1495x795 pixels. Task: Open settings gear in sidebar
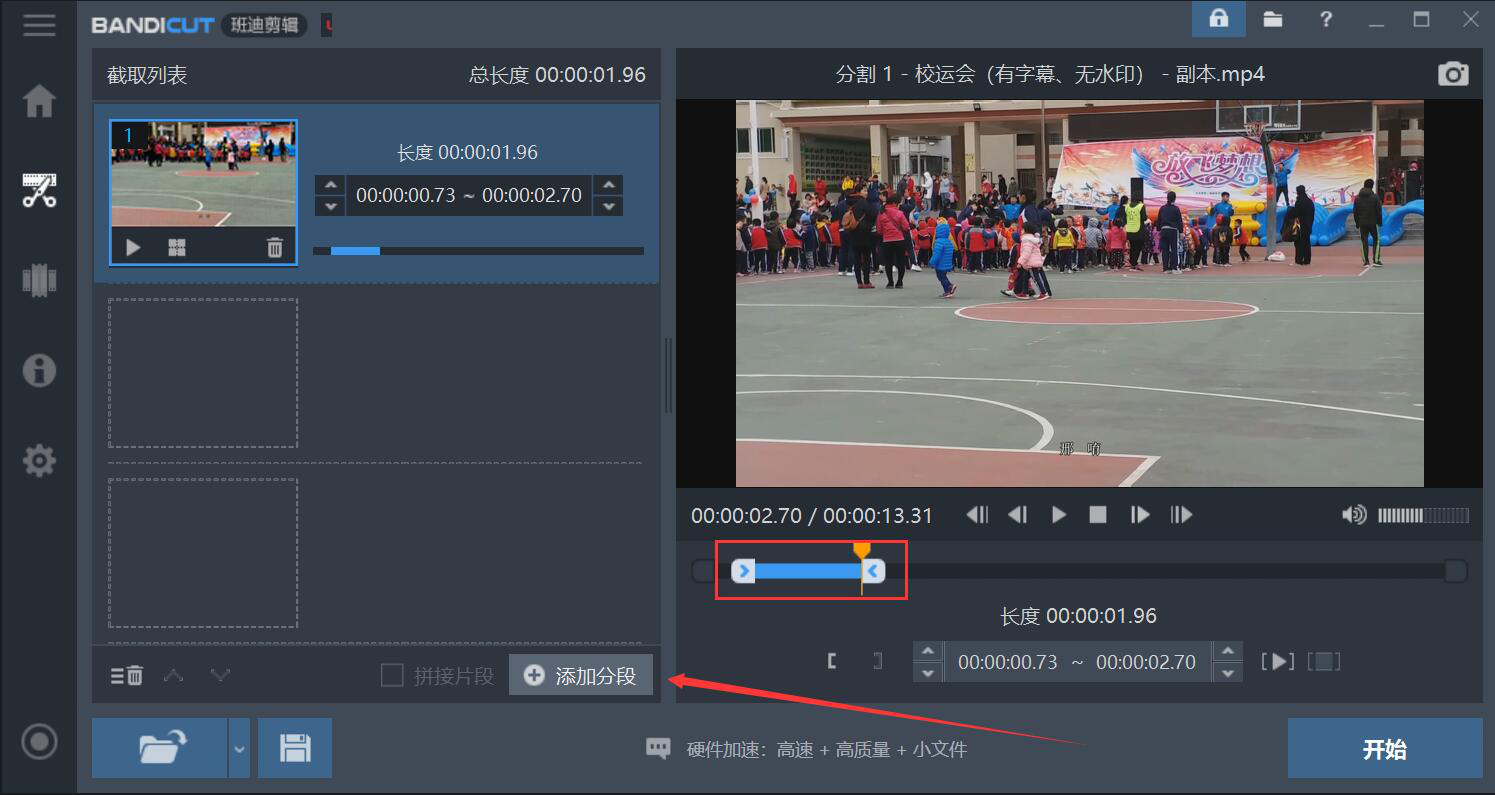(39, 461)
